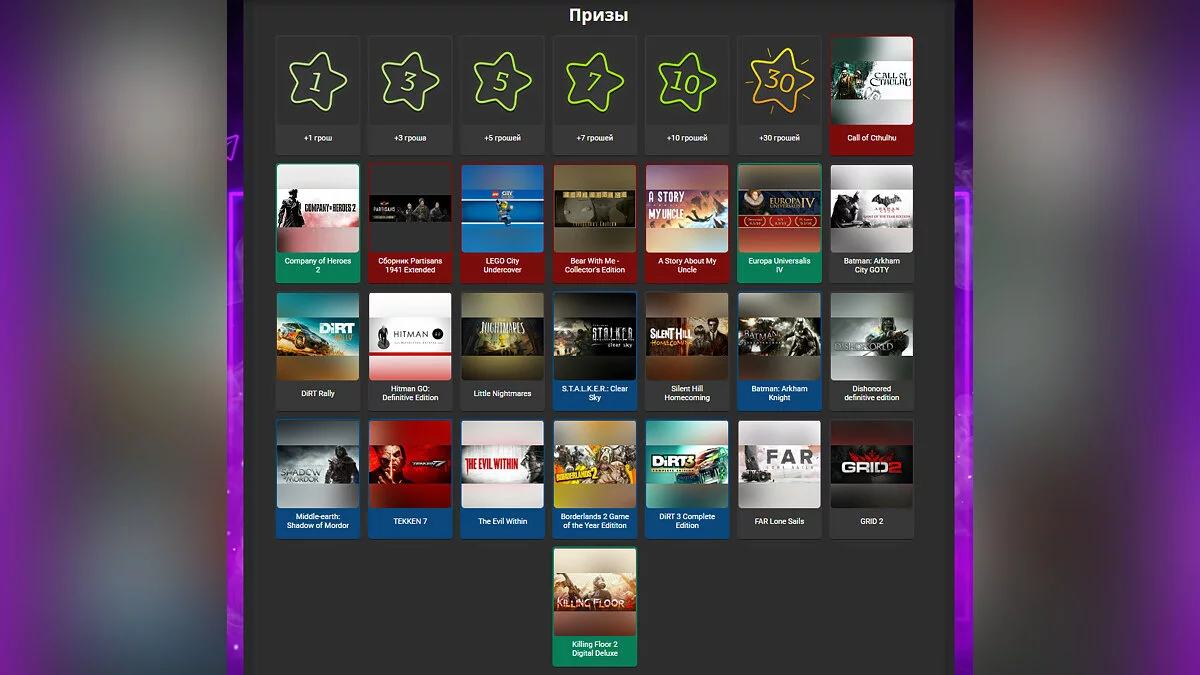The image size is (1200, 675).
Task: Open the Partisans 1941 cover image
Action: (x=410, y=208)
